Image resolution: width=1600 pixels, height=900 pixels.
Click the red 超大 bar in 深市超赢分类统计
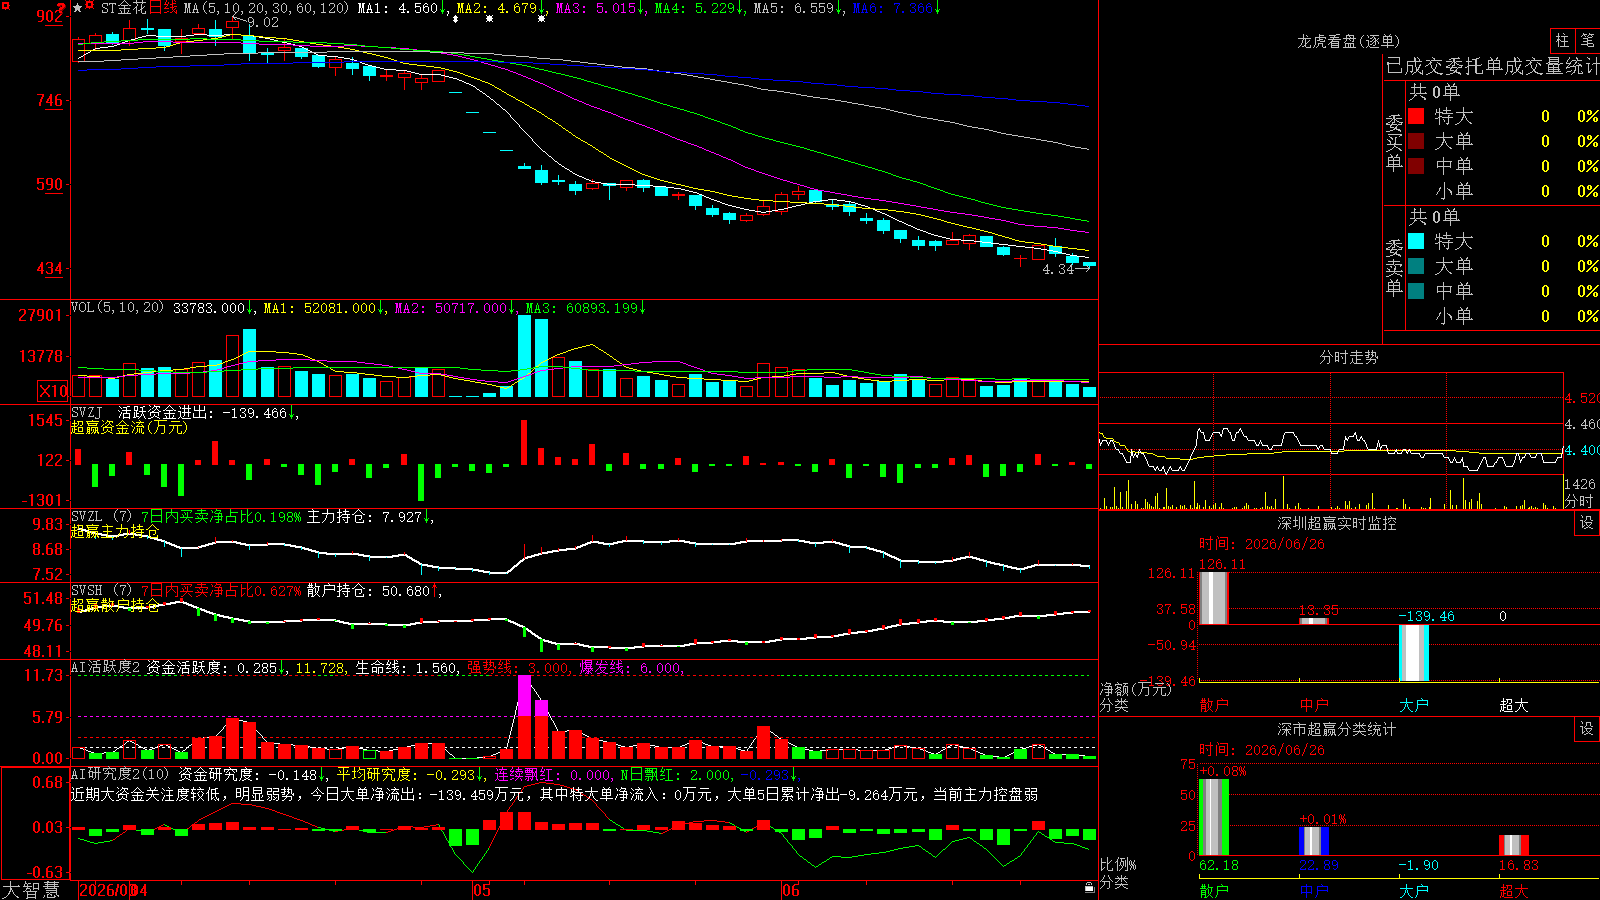[1513, 845]
